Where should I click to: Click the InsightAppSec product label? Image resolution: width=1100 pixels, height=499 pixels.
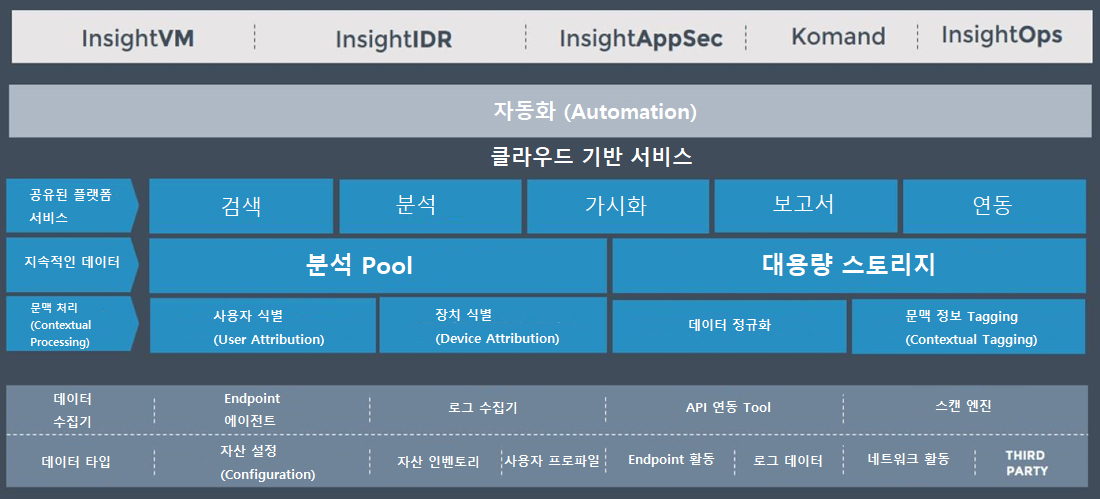(640, 38)
